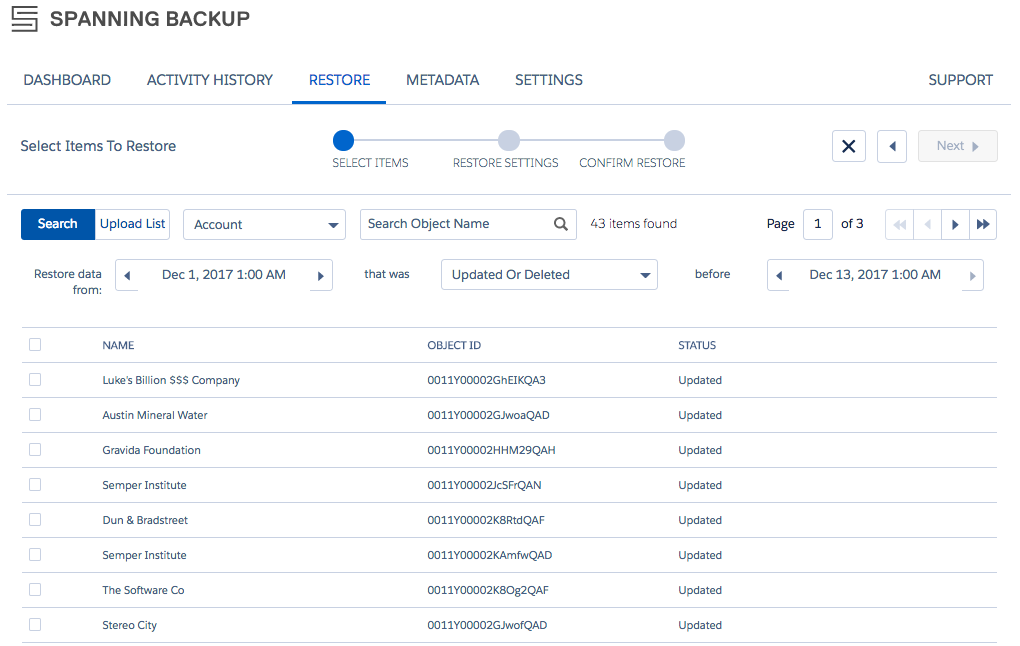The height and width of the screenshot is (646, 1020).
Task: Open the Settings tab
Action: (549, 80)
